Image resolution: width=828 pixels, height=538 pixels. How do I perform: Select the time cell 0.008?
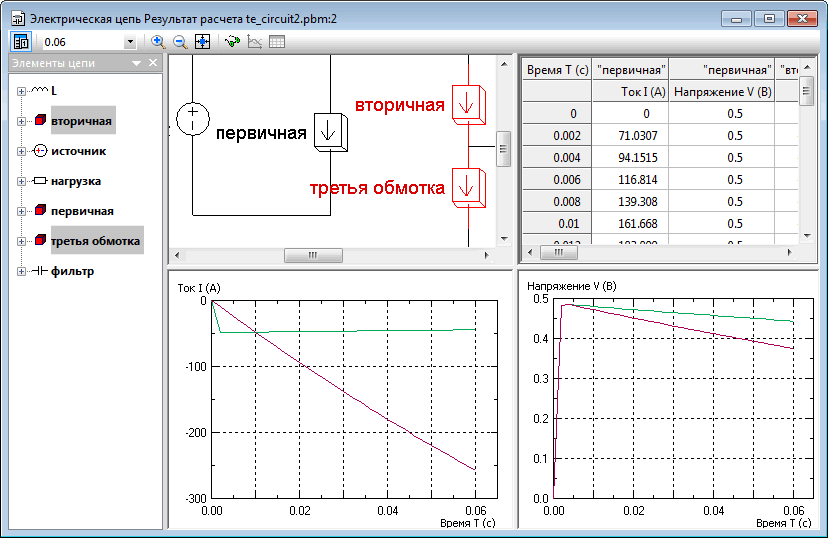(557, 202)
